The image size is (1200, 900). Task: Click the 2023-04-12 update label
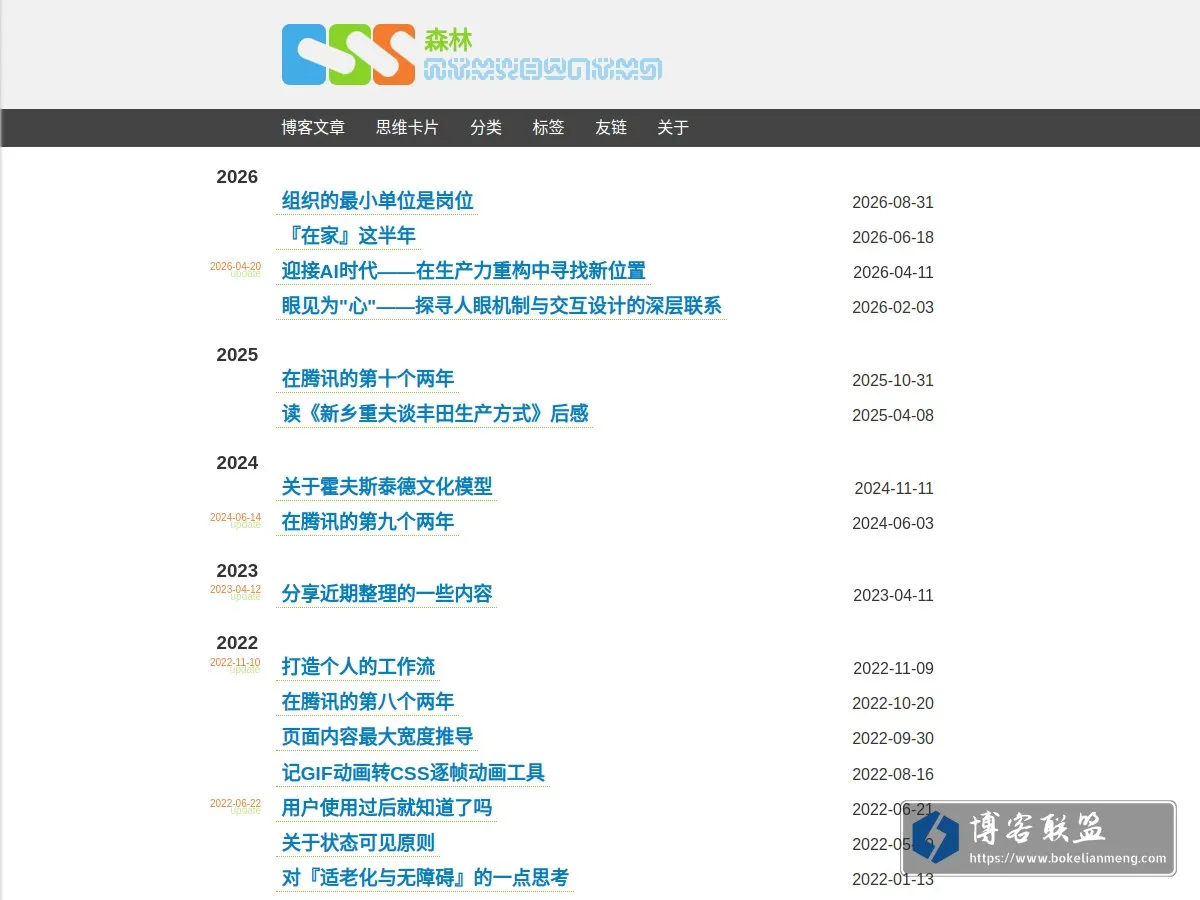(x=235, y=591)
